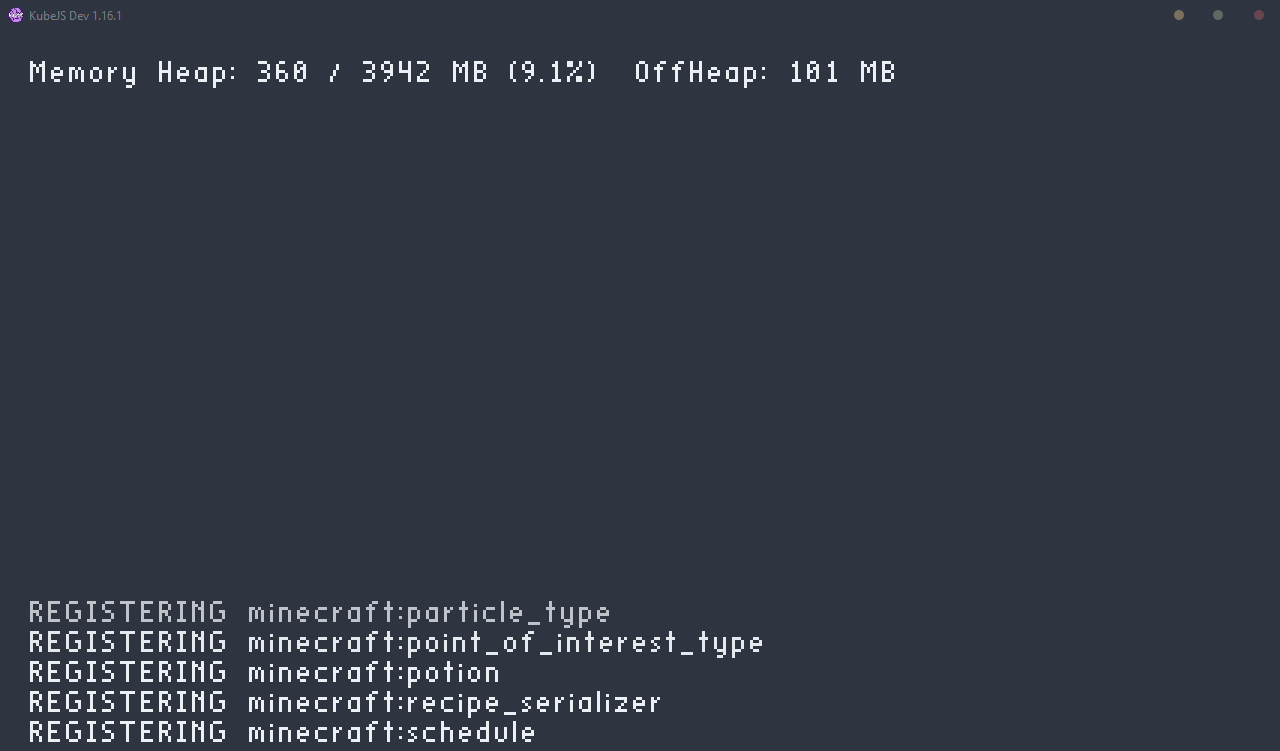Click the minecraft:particle_type log entry

(429, 613)
